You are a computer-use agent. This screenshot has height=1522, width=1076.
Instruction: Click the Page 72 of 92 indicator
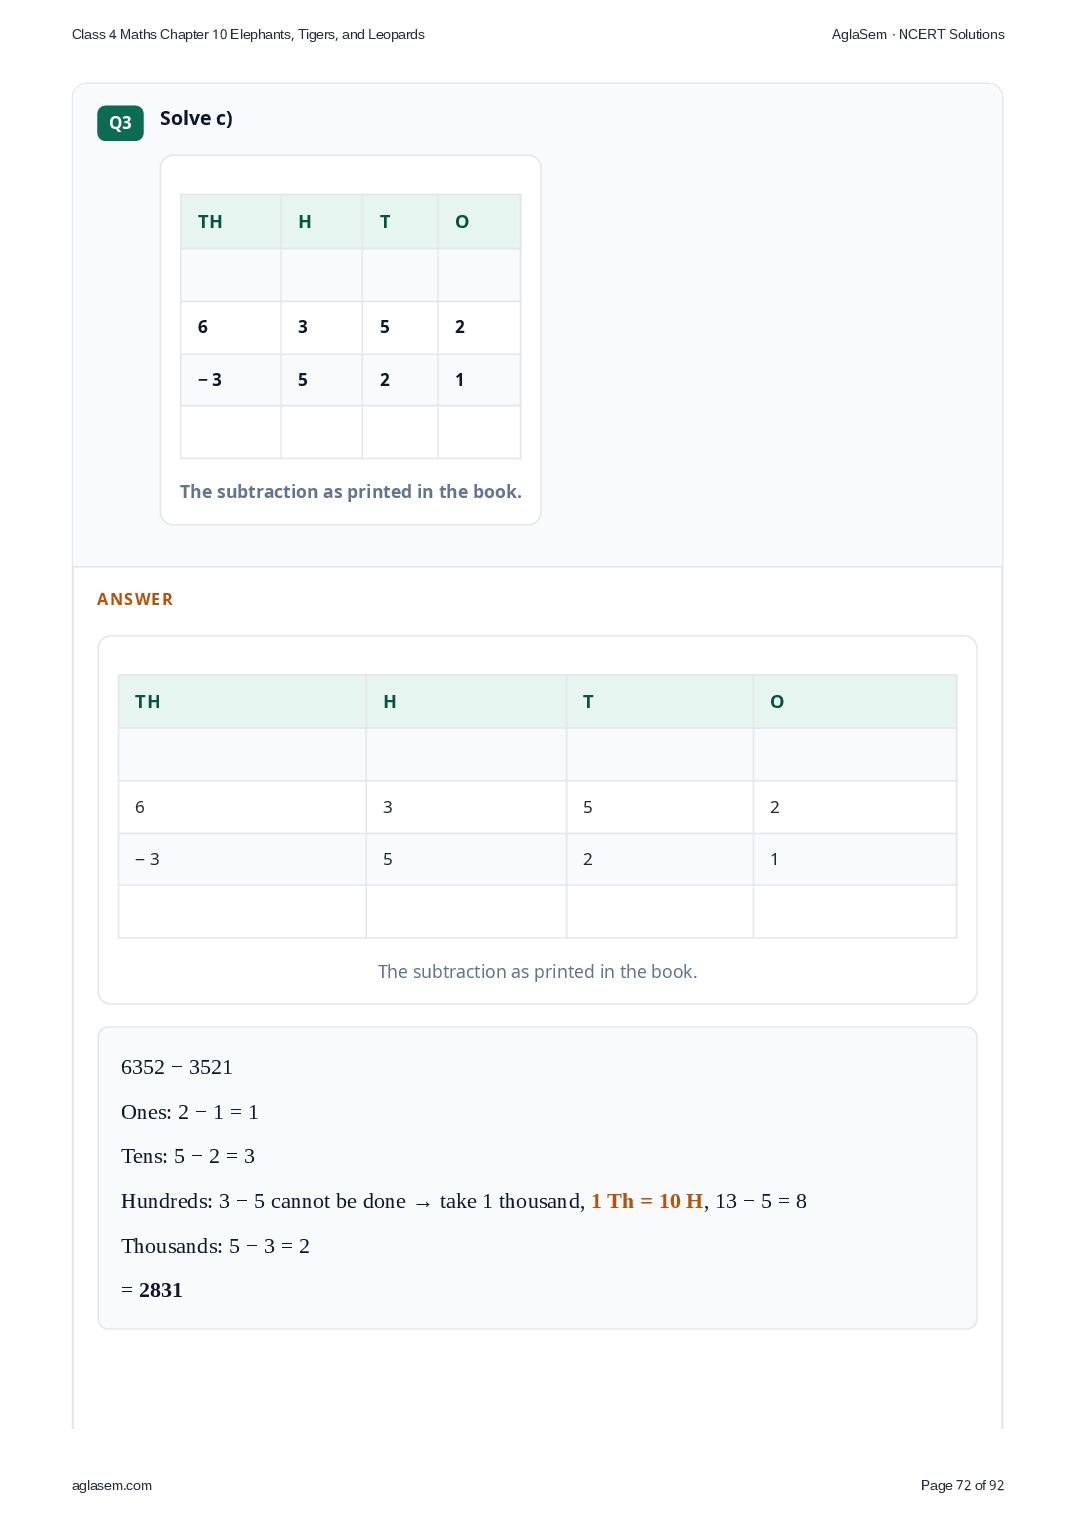(x=962, y=1485)
